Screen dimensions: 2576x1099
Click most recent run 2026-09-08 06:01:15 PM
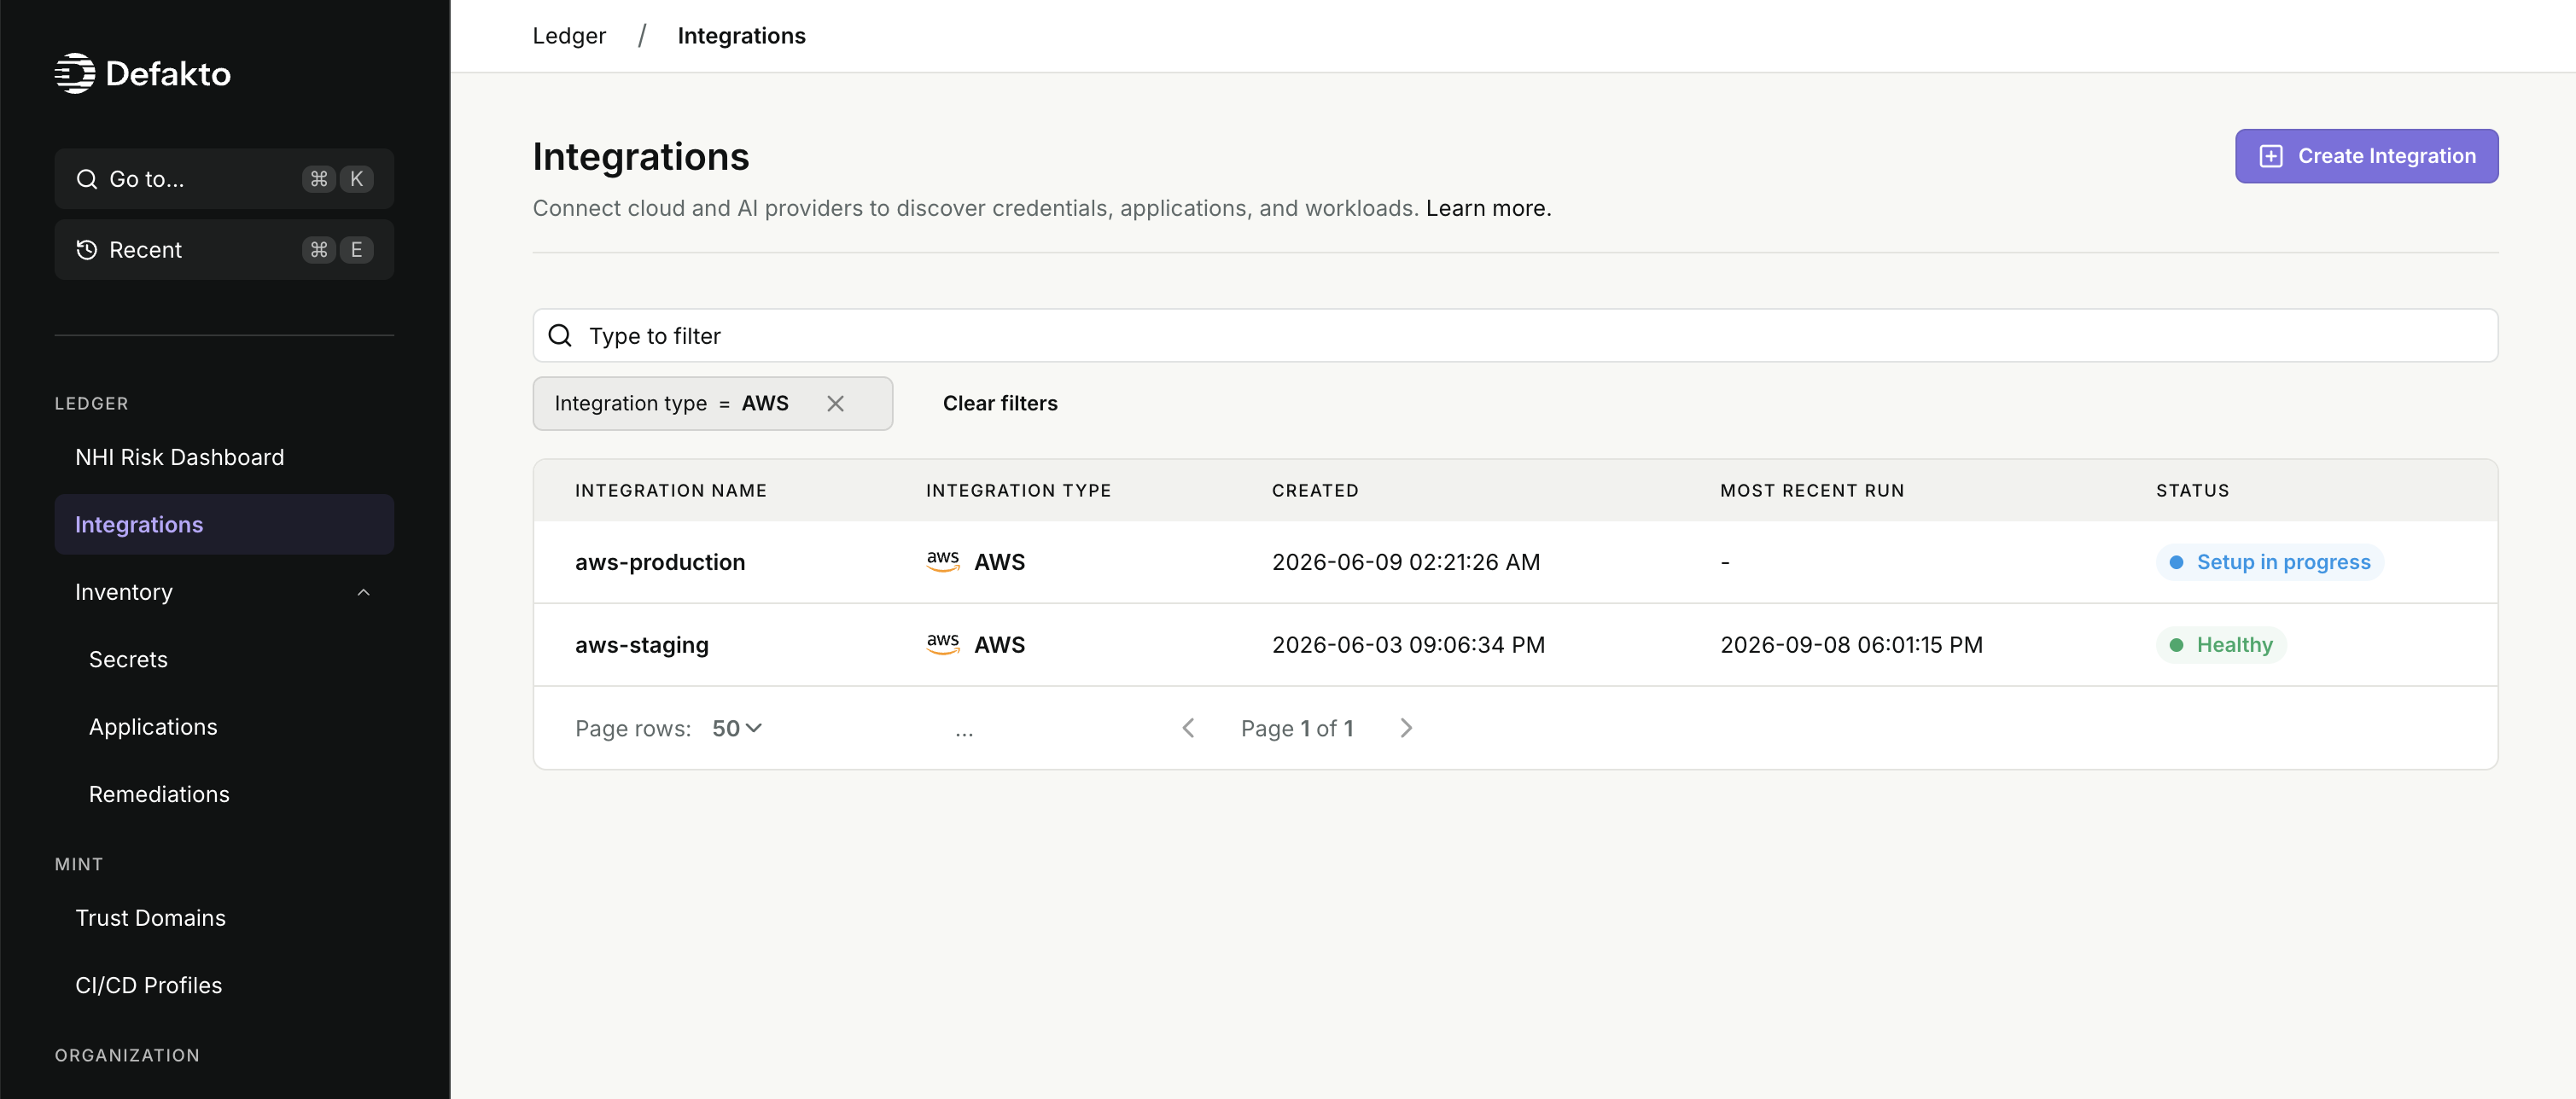[x=1851, y=645]
